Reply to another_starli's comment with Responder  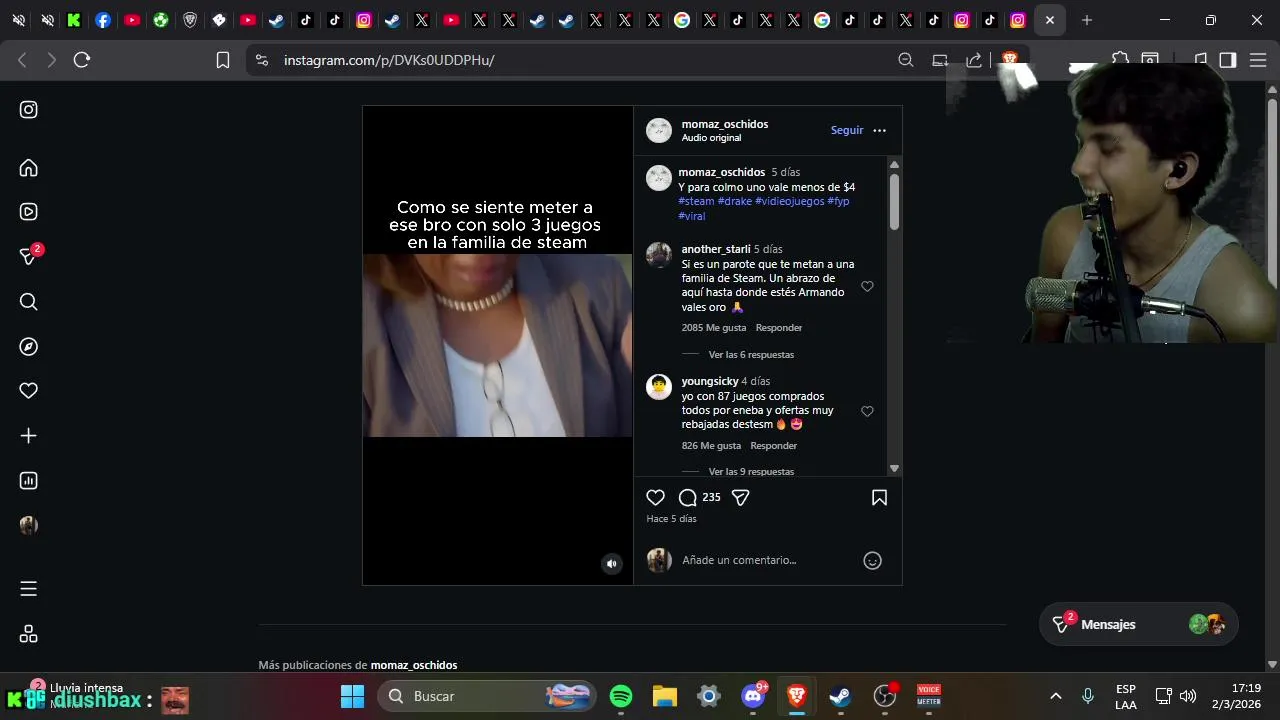[779, 328]
